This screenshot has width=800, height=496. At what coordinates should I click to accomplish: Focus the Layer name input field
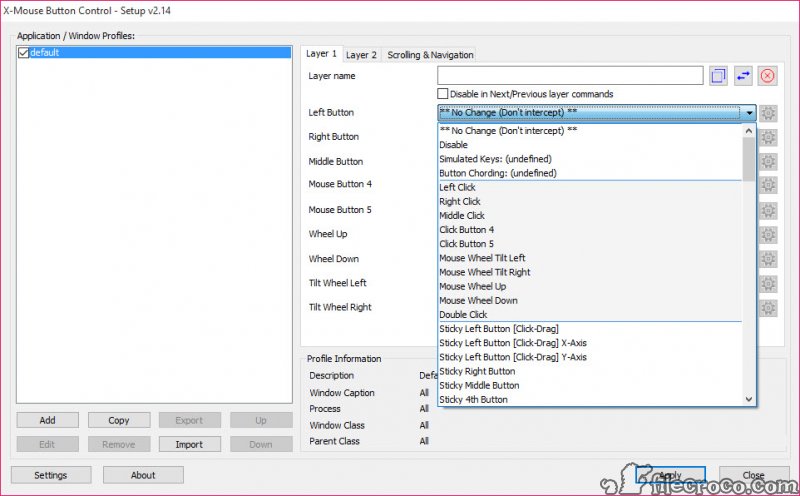(570, 76)
